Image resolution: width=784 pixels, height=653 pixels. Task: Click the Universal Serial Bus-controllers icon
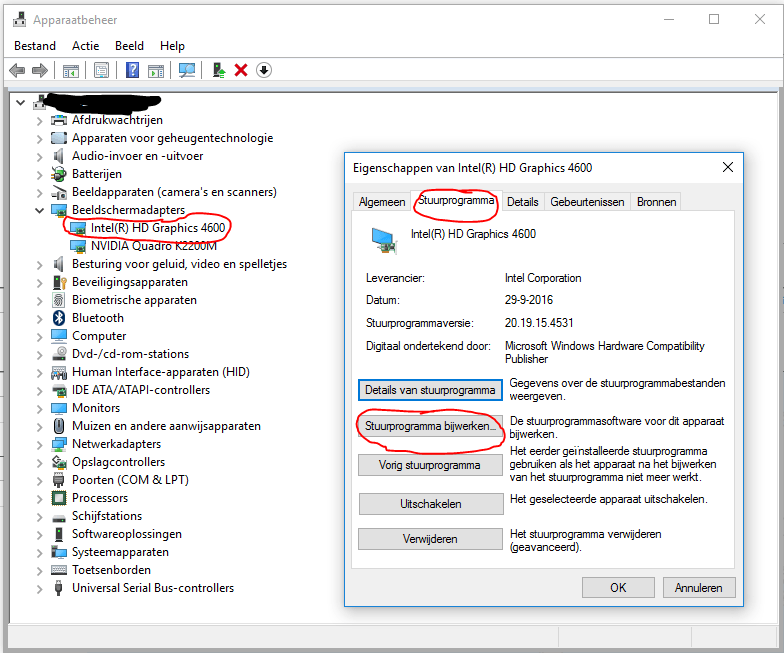59,588
